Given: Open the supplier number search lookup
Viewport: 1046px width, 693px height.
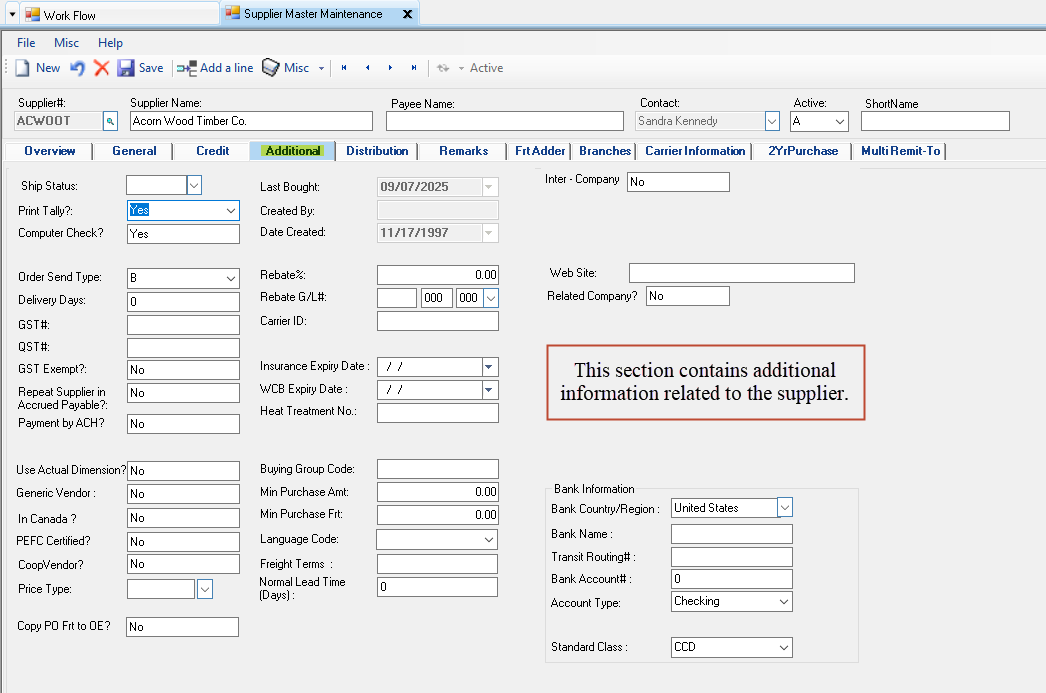Looking at the screenshot, I should tap(110, 121).
